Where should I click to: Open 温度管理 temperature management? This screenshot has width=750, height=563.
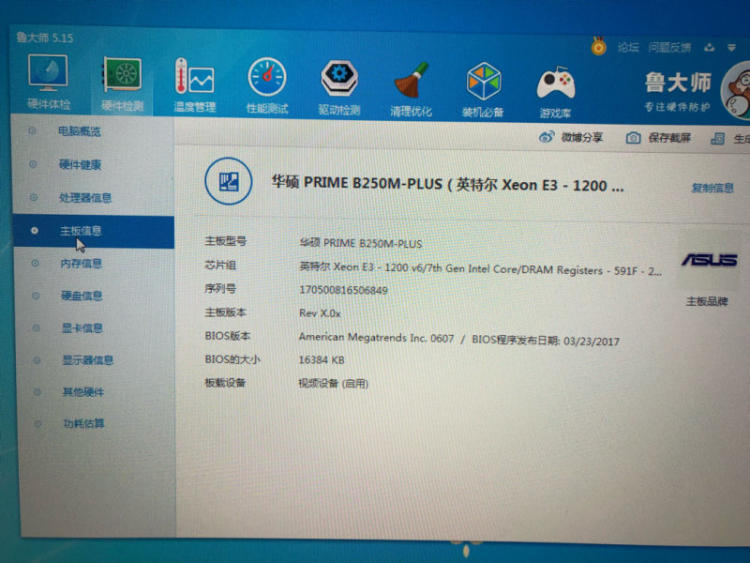click(x=195, y=86)
